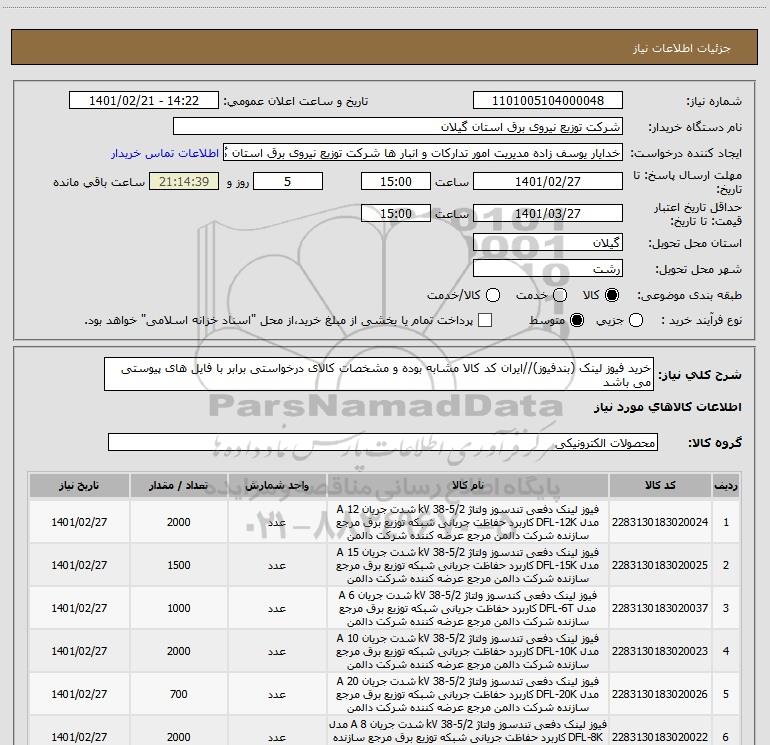This screenshot has height=745, width=770.
Task: Click item code 2283130183020024
Action: pos(660,523)
